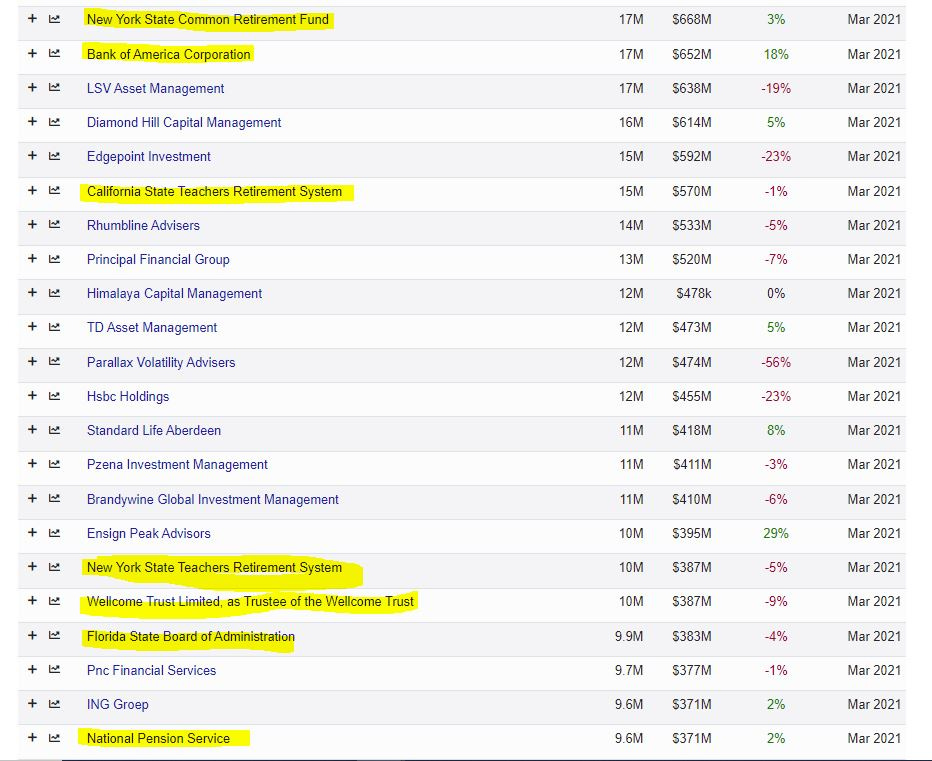Viewport: 932px width, 761px height.
Task: Expand the California State Teachers Retirement System row
Action: point(32,190)
